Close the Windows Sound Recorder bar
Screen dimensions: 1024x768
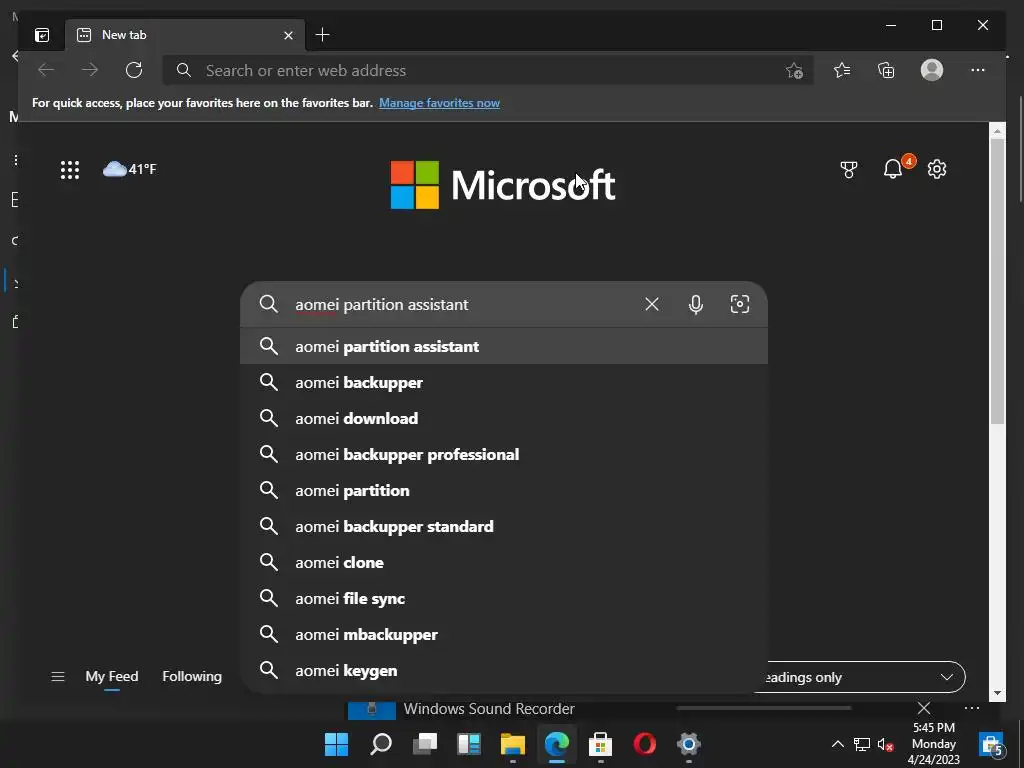point(923,708)
